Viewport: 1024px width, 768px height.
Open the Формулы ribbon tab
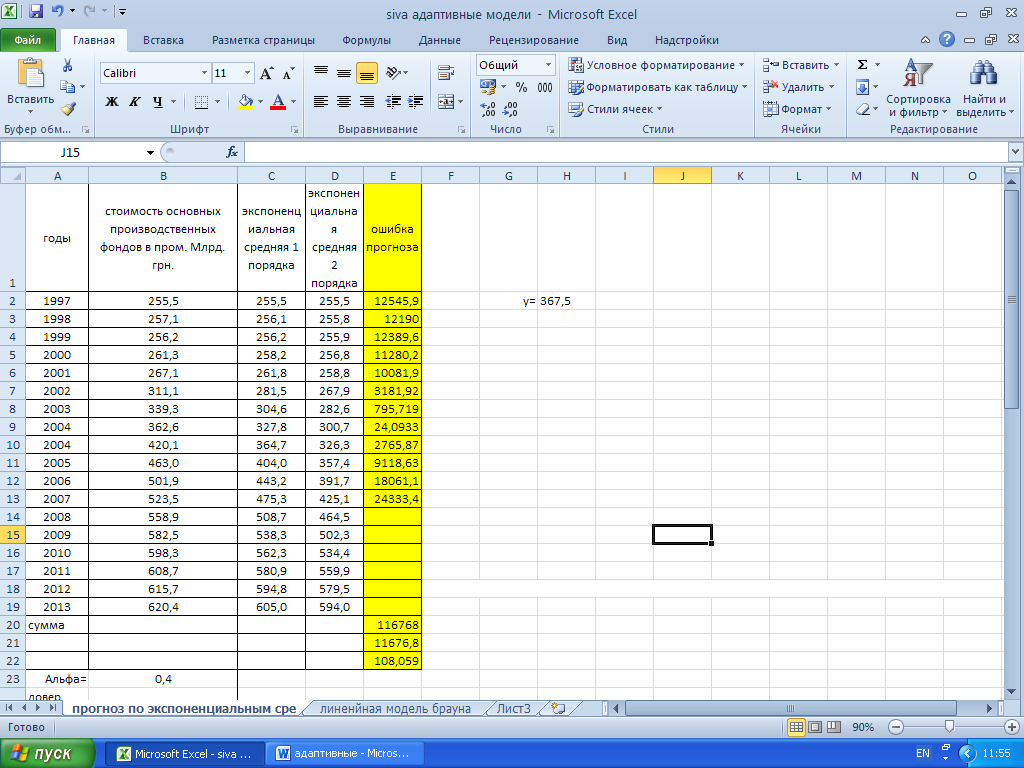pos(366,40)
